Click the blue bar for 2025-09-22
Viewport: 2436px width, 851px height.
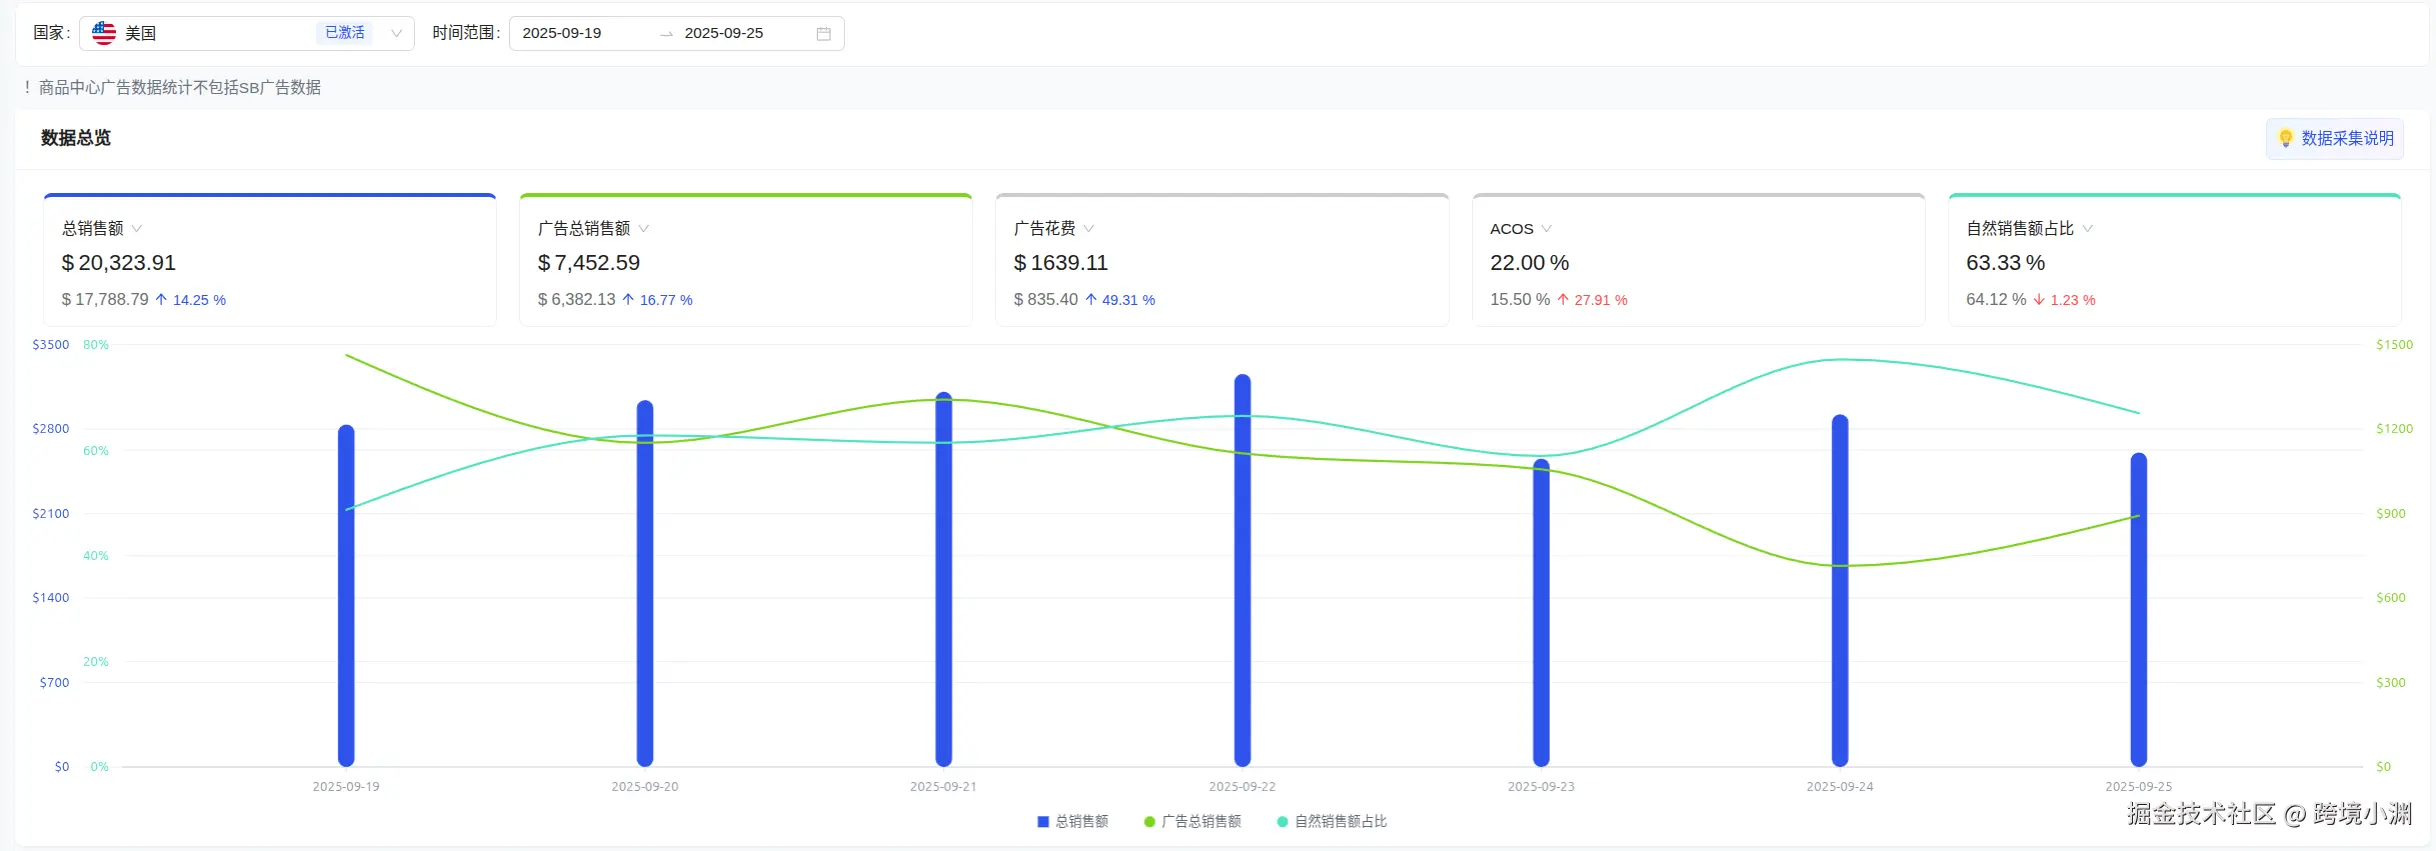pyautogui.click(x=1242, y=570)
